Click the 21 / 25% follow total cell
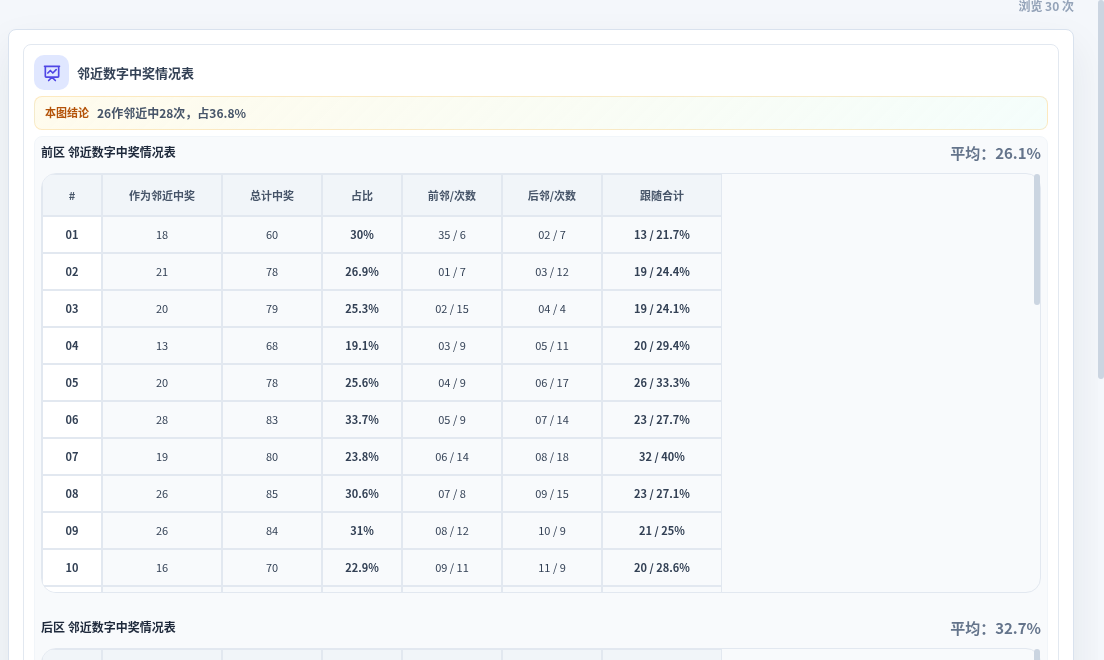Screen dimensions: 1104x660 pos(662,530)
